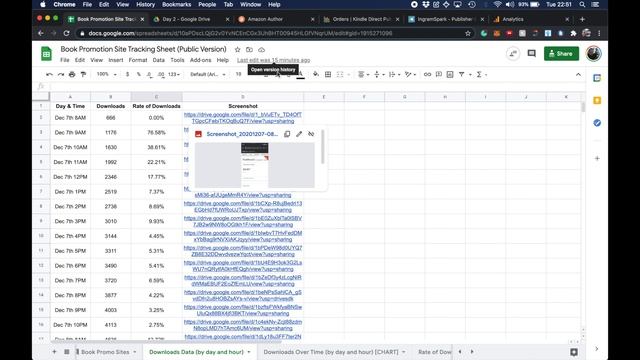The image size is (640, 360).
Task: Redo the last undone action
Action: click(61, 75)
